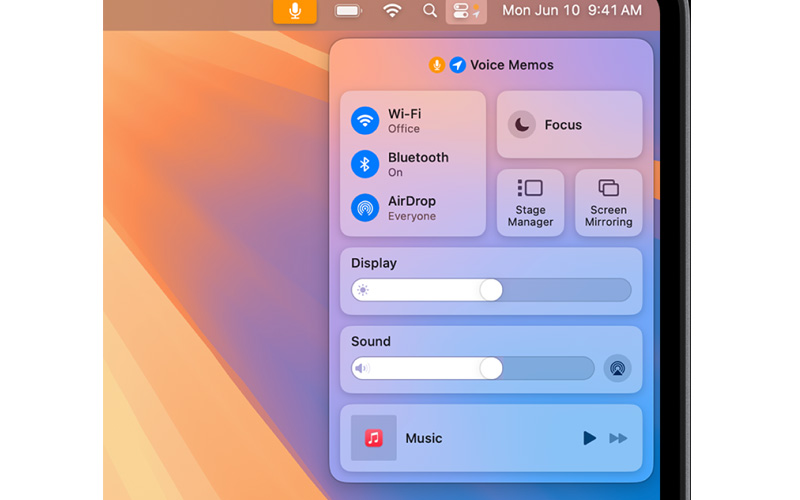Open AirPlay audio output selector
Screen dimensions: 800x500
(617, 368)
